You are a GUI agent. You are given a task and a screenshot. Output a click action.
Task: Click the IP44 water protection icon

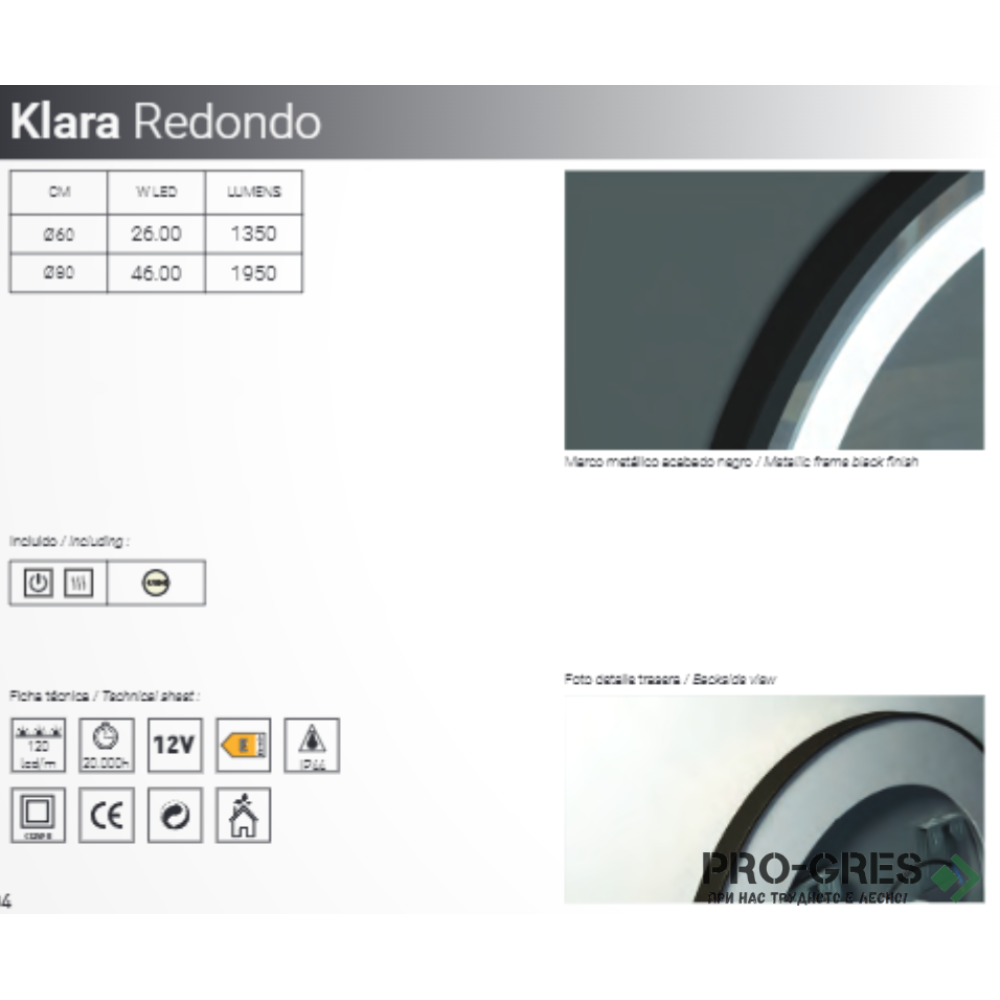click(x=311, y=745)
